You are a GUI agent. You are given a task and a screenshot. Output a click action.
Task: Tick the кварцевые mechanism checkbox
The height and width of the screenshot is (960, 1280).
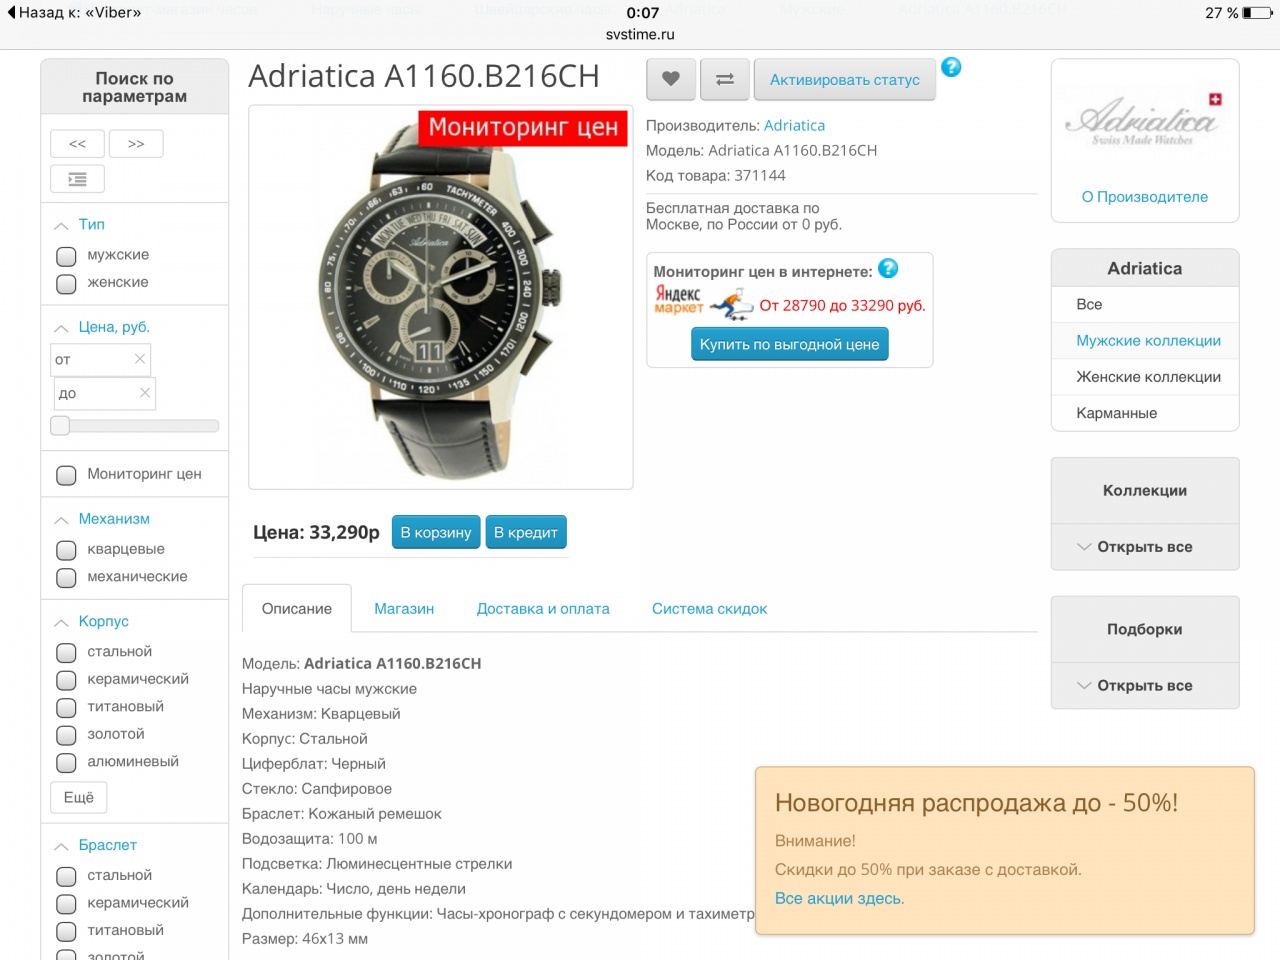click(x=67, y=550)
